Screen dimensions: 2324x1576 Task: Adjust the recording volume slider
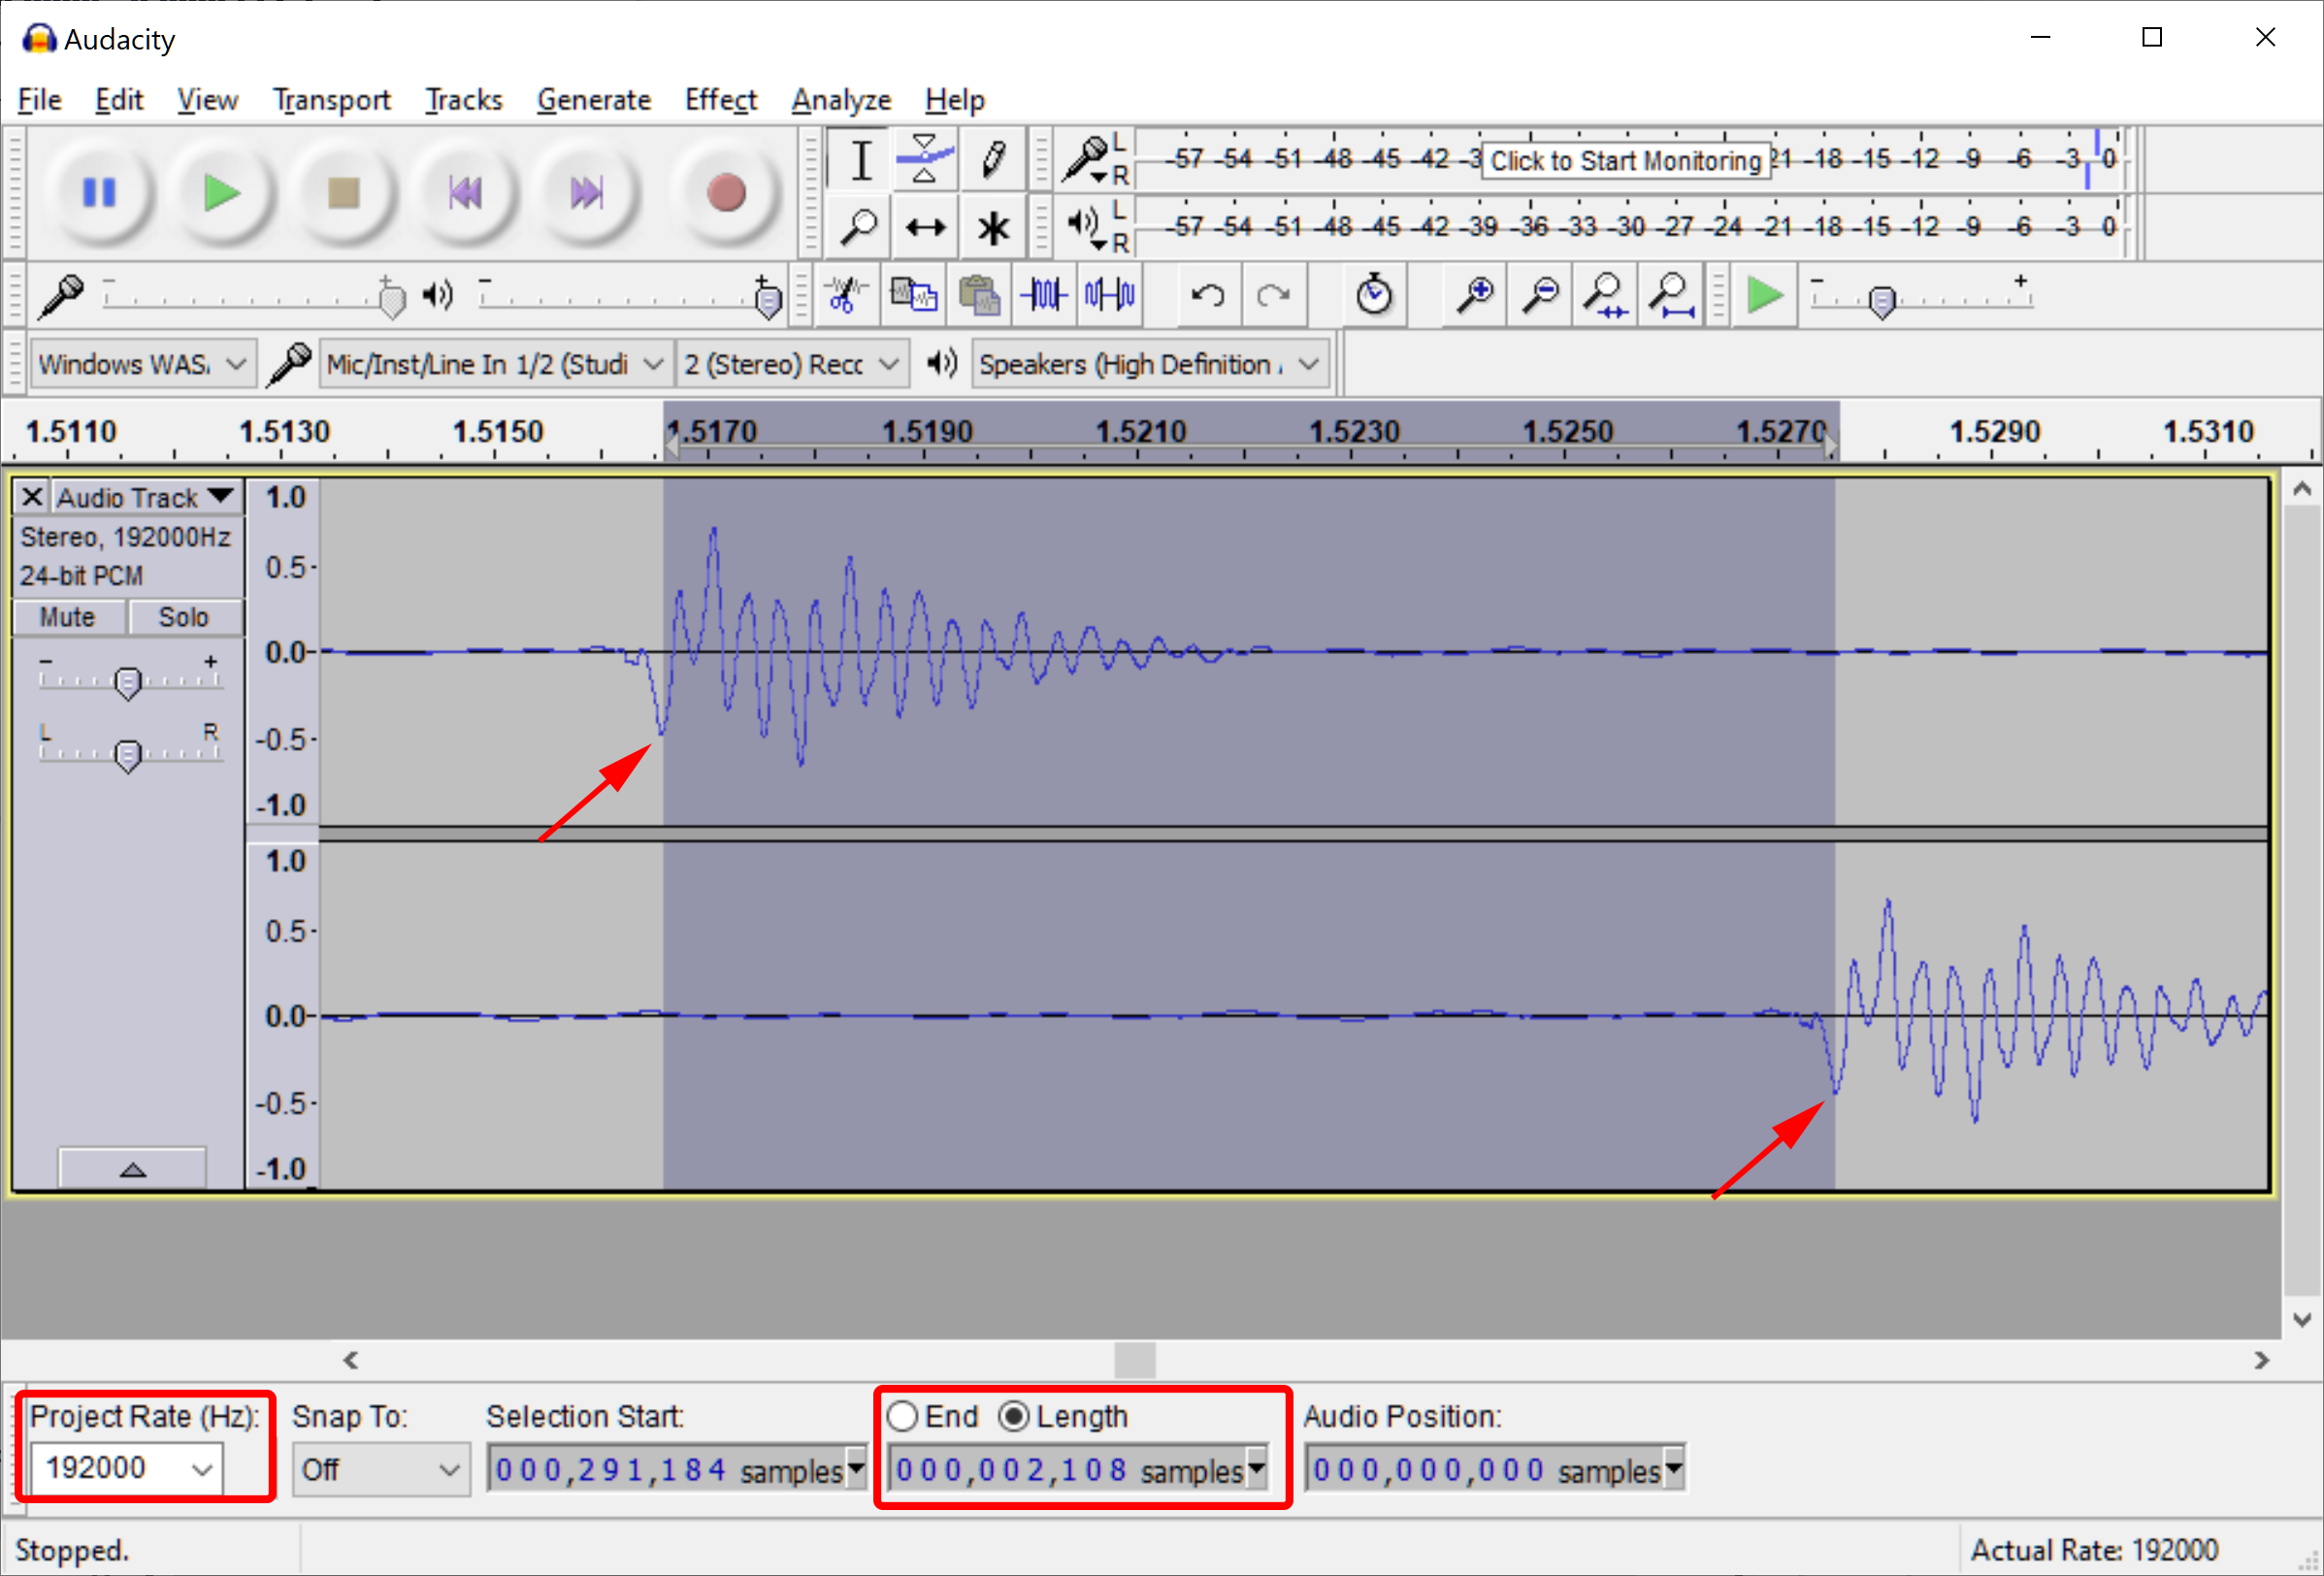pyautogui.click(x=392, y=297)
